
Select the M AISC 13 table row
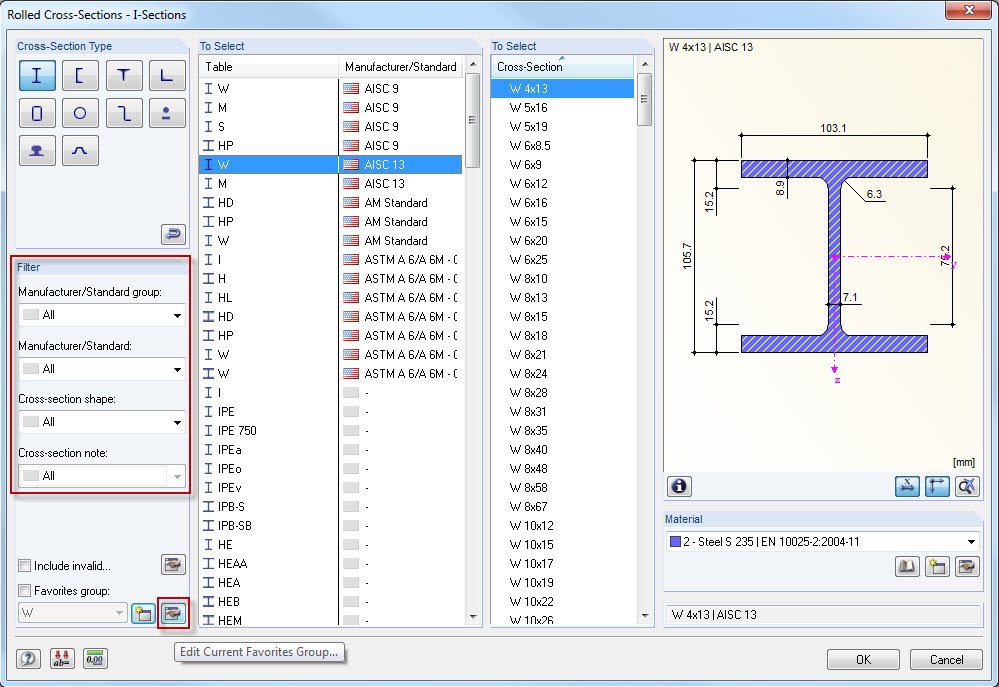[331, 184]
